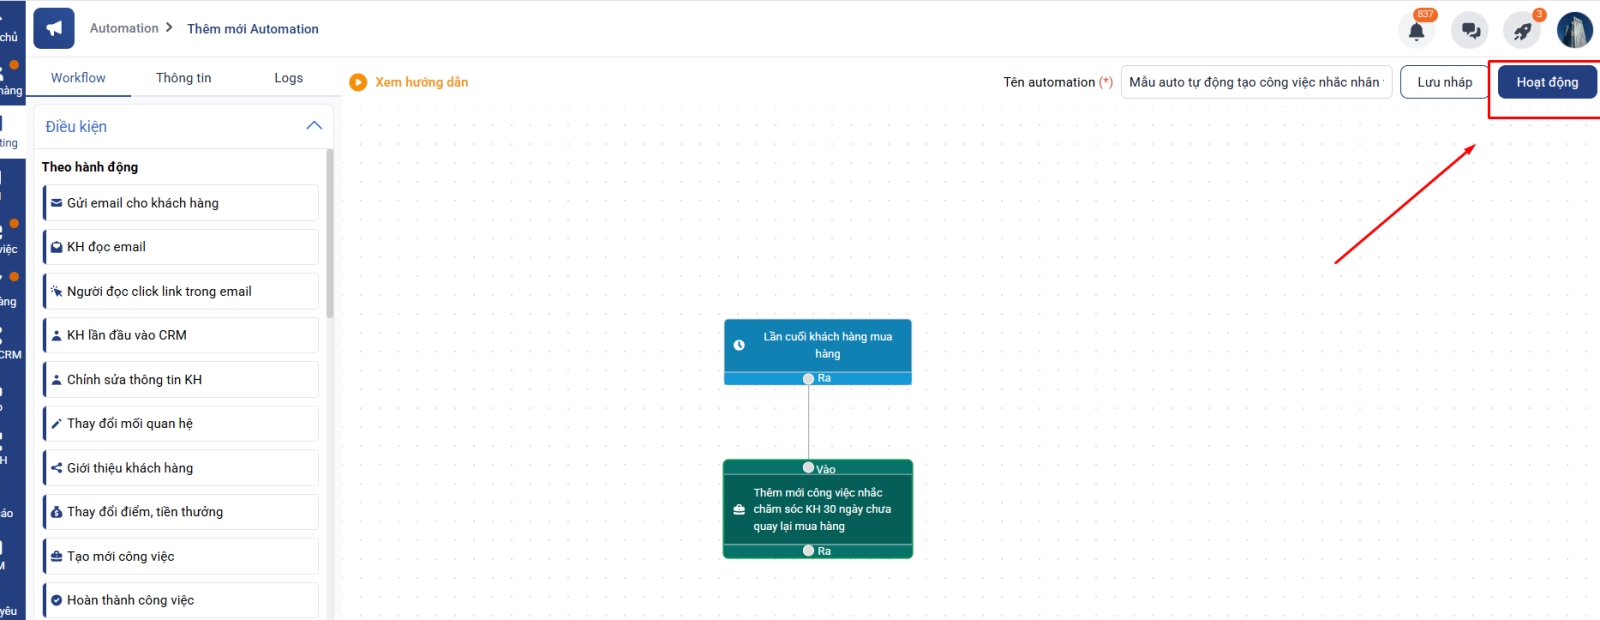Open the Xem hướng dẫn link

[421, 82]
